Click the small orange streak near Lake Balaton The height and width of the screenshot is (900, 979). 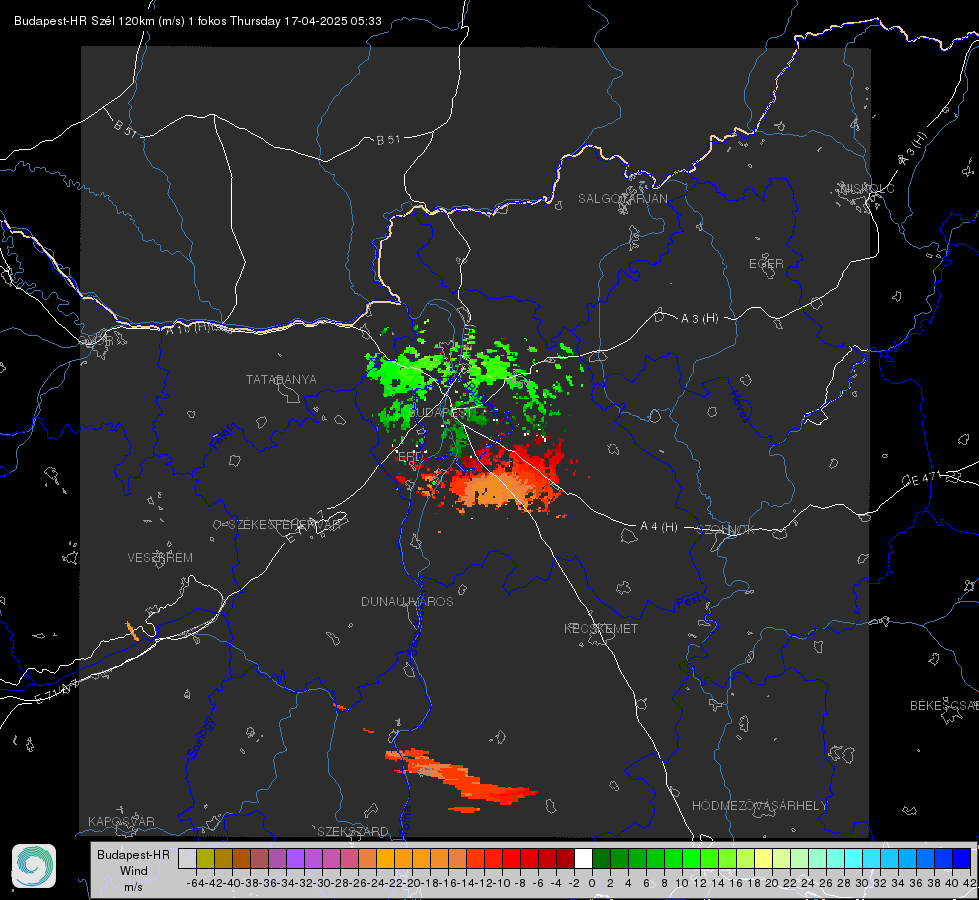[132, 631]
